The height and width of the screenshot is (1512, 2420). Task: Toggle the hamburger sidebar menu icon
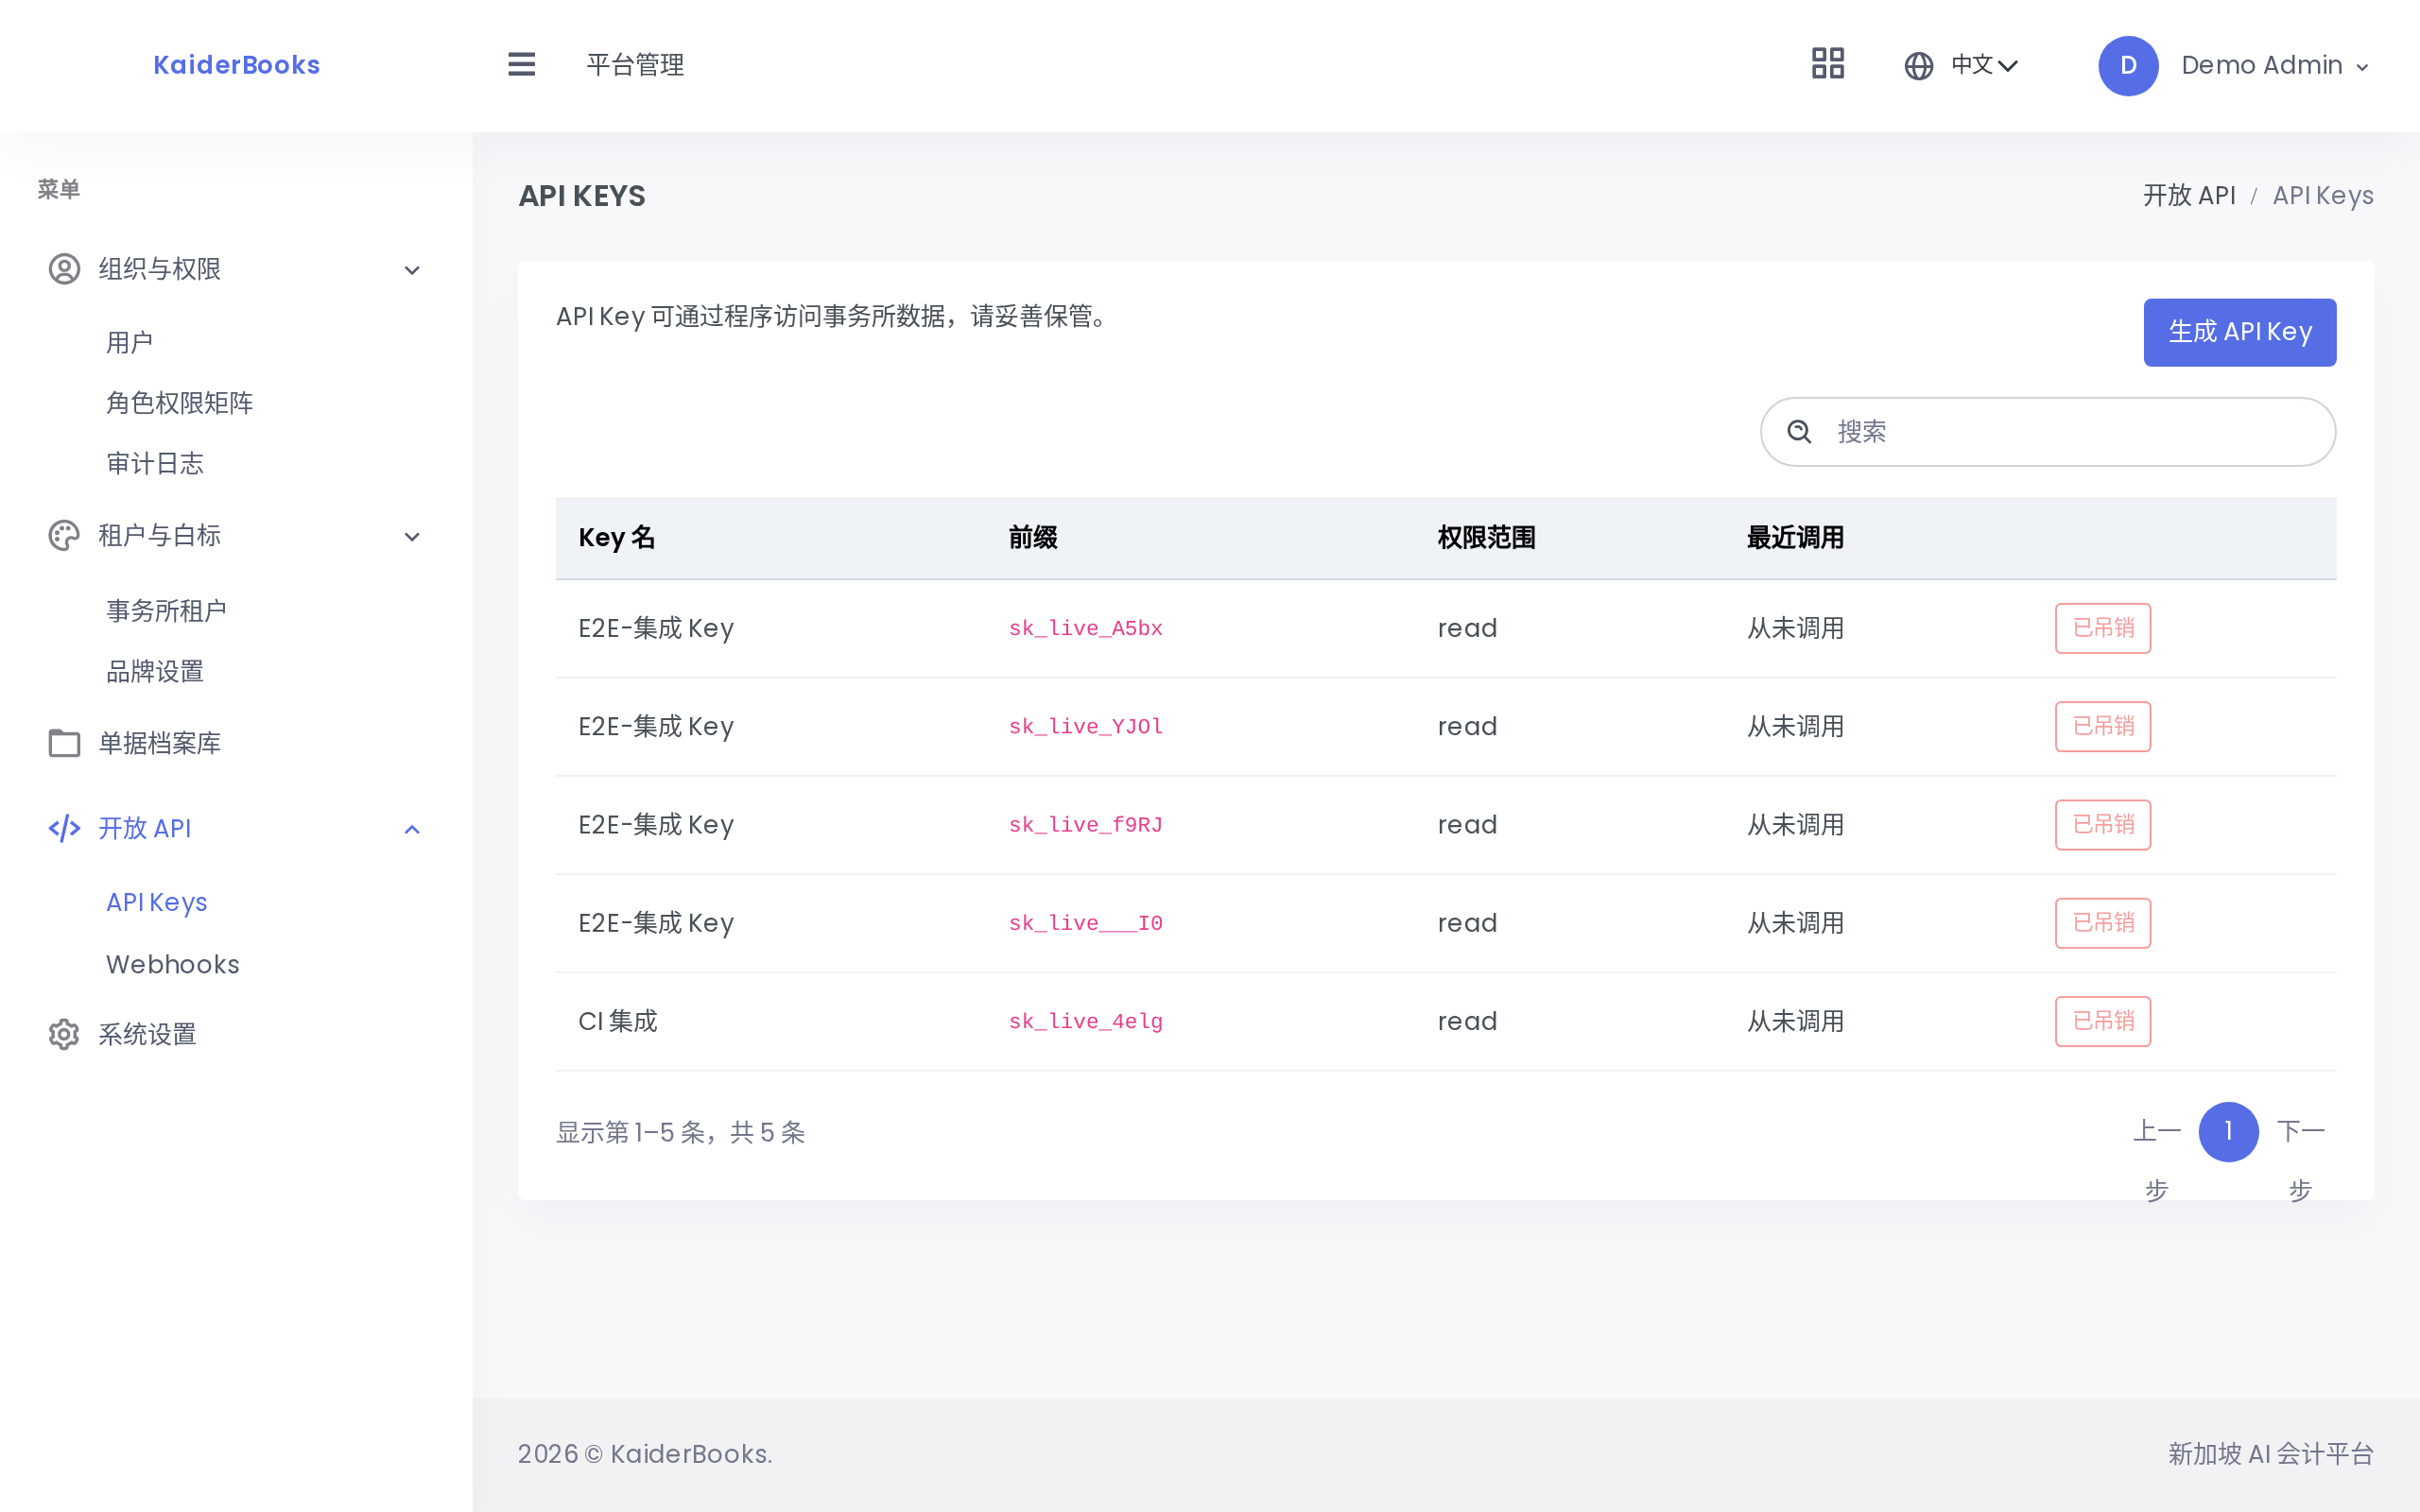[x=521, y=65]
